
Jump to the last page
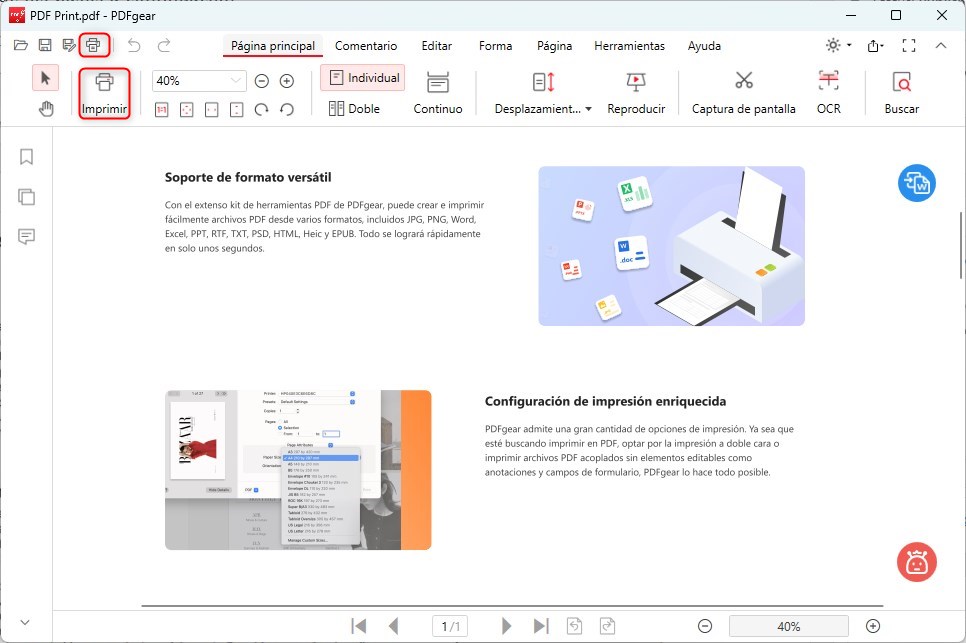pos(541,626)
